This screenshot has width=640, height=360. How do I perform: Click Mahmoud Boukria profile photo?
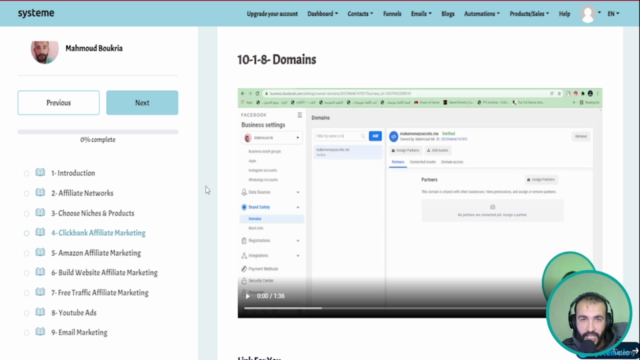coord(44,51)
